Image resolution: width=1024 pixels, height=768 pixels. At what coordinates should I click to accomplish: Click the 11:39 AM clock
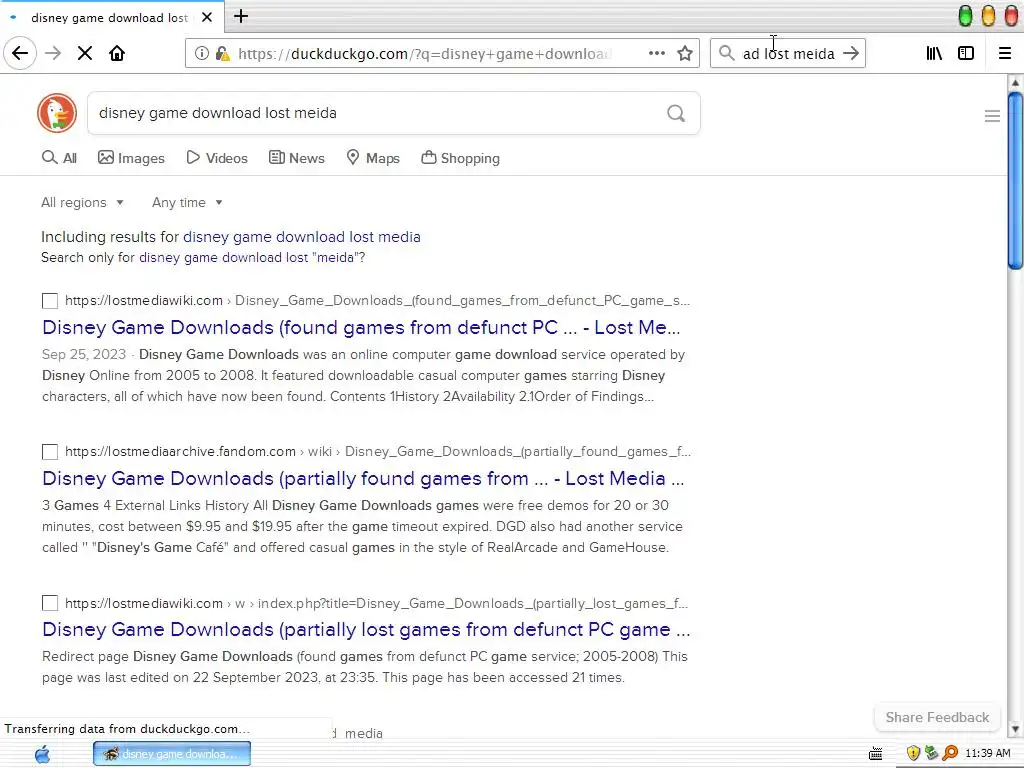coord(987,753)
